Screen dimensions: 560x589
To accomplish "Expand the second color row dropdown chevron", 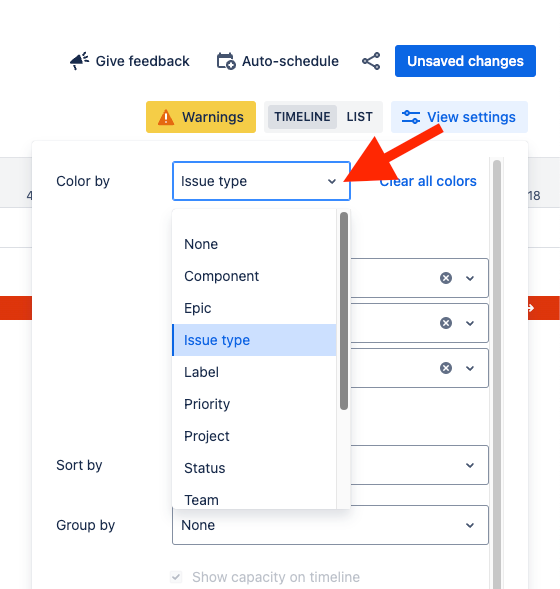I will click(x=470, y=323).
